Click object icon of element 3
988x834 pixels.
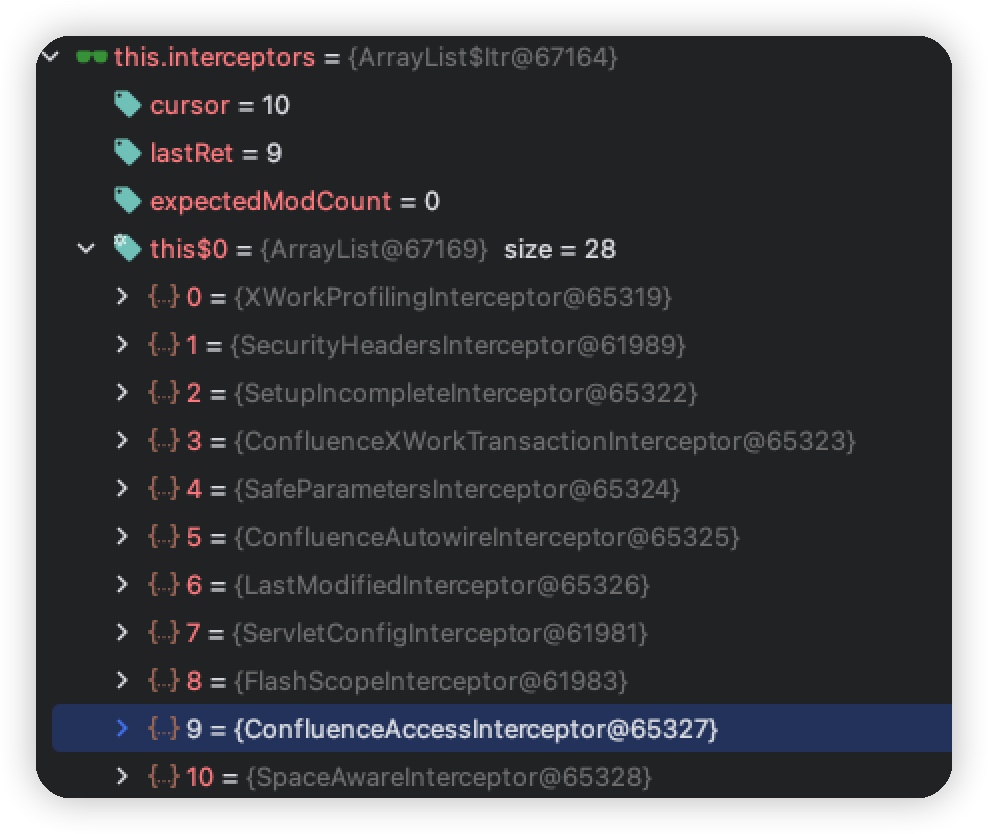[x=164, y=440]
